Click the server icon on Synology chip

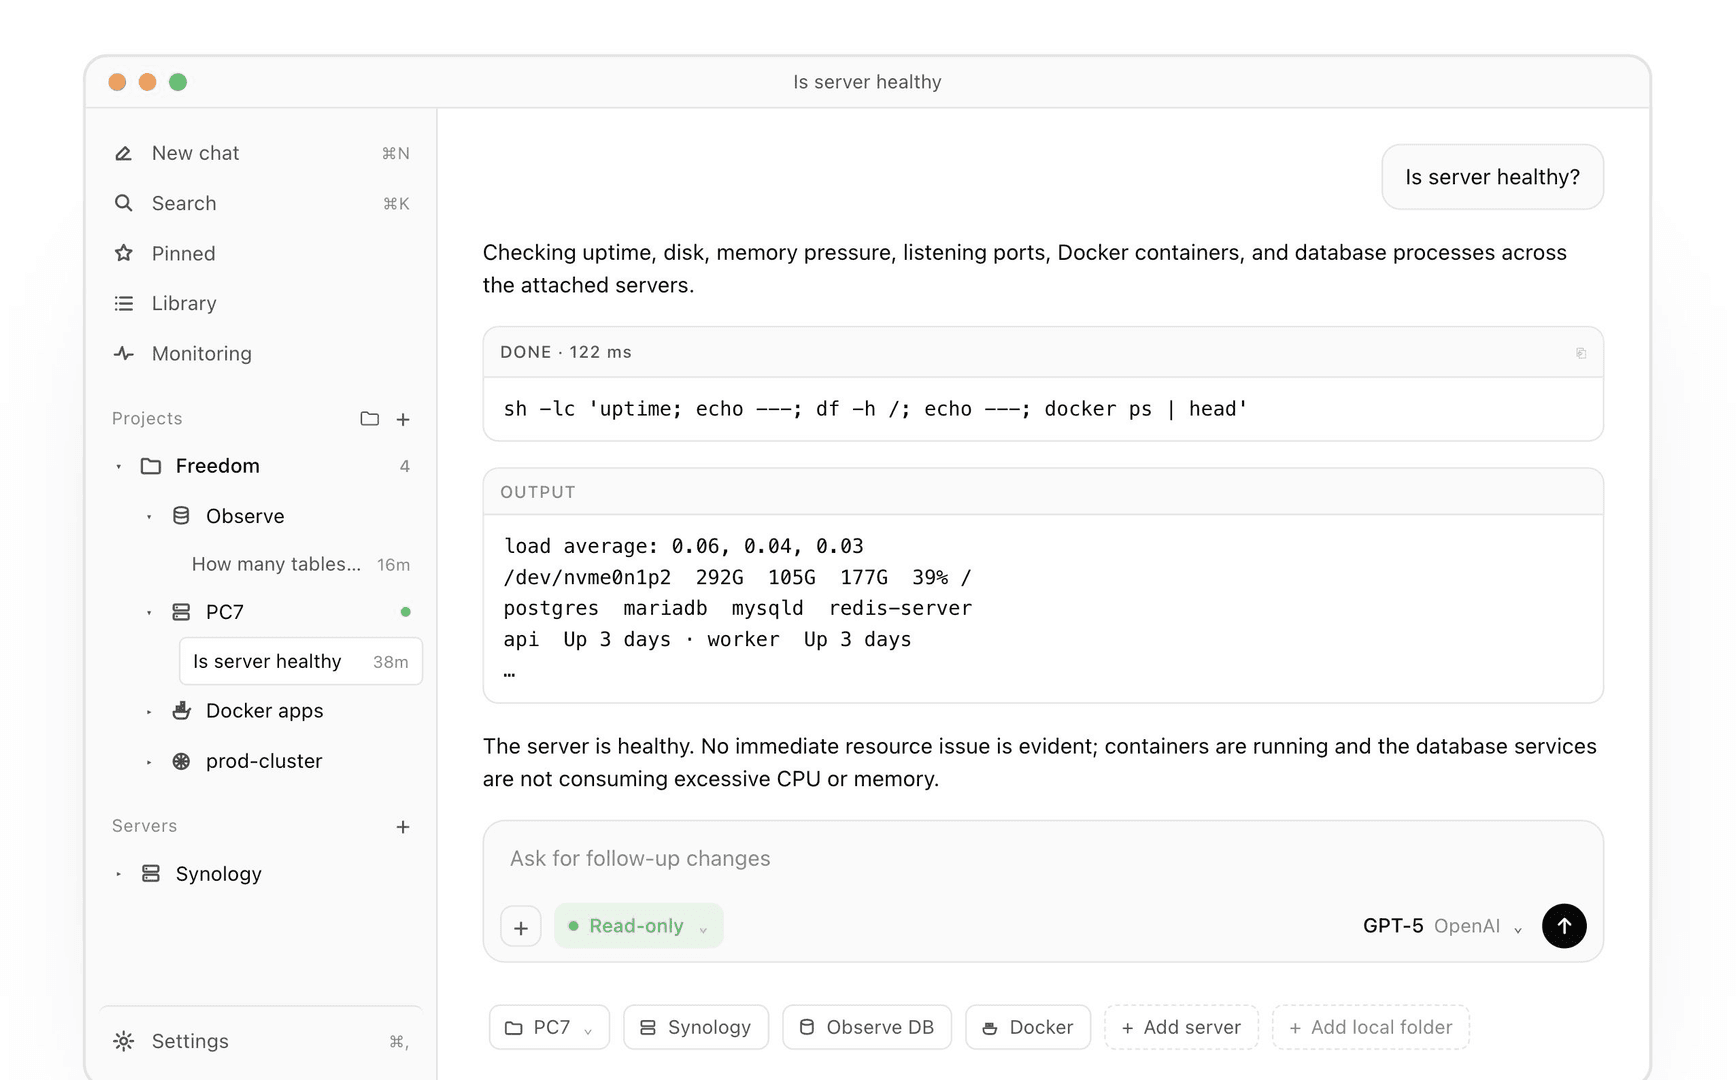(648, 1028)
